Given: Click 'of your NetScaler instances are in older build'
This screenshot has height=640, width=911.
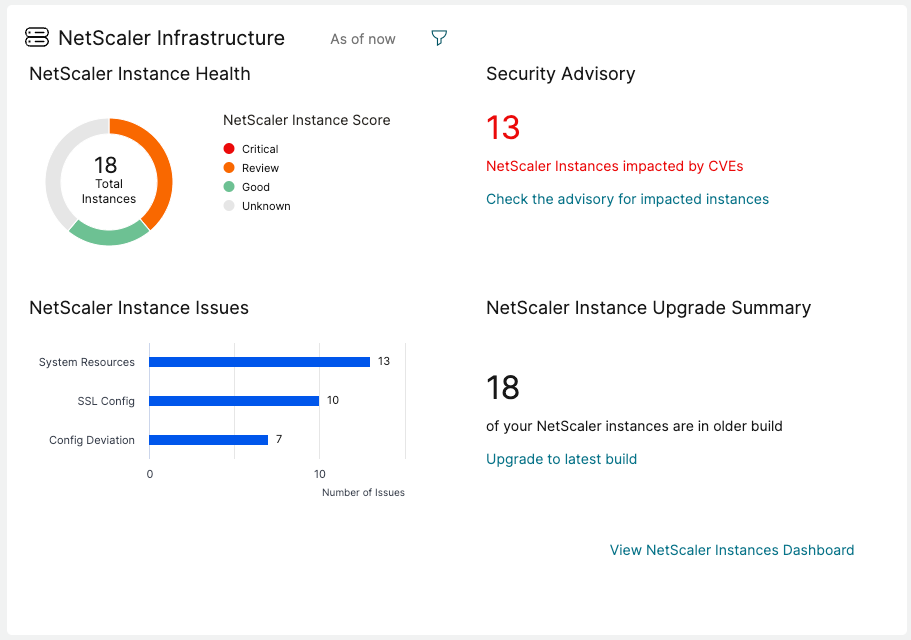Looking at the screenshot, I should [x=634, y=426].
